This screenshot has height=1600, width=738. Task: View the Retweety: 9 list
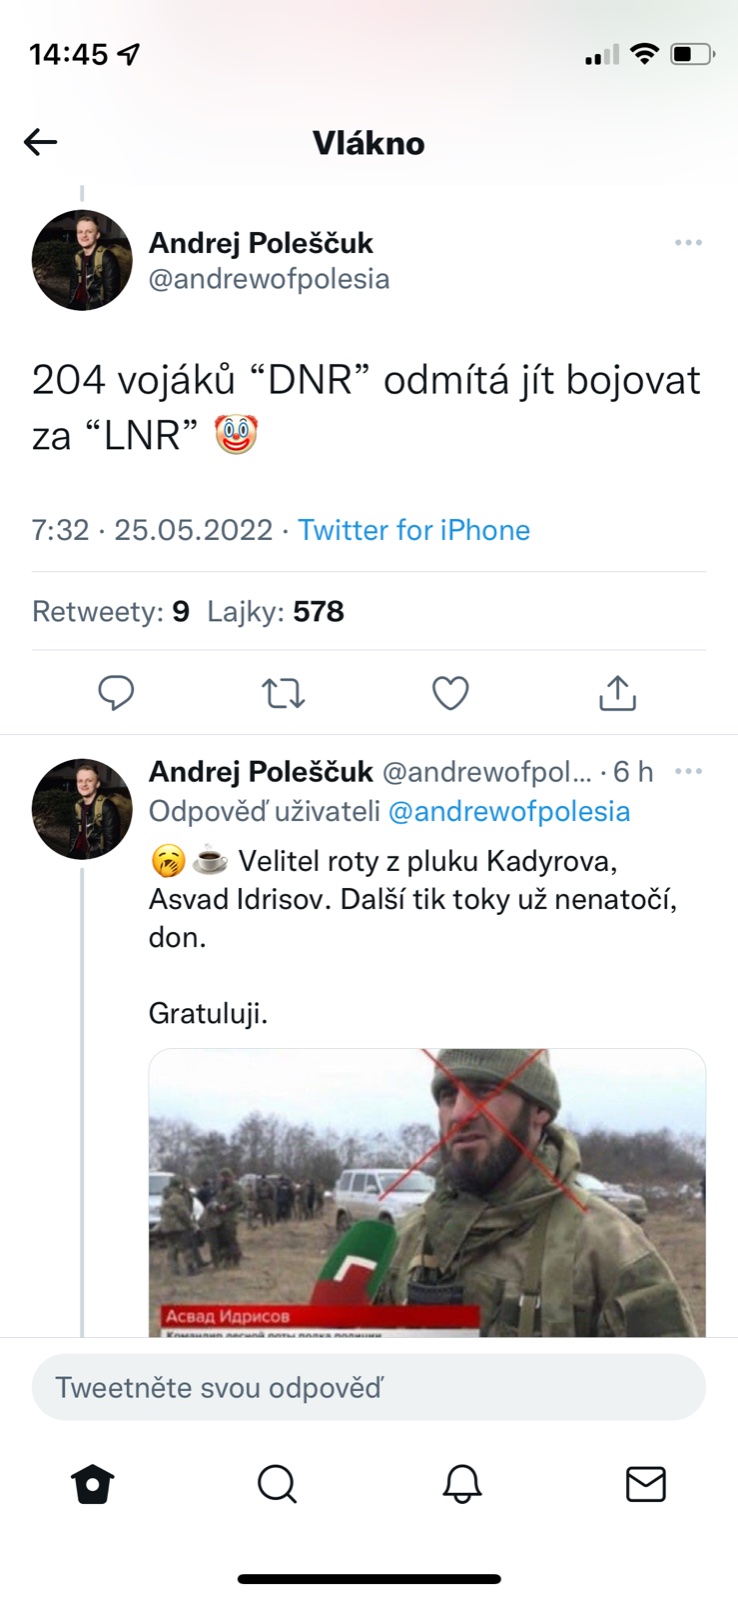tap(111, 611)
